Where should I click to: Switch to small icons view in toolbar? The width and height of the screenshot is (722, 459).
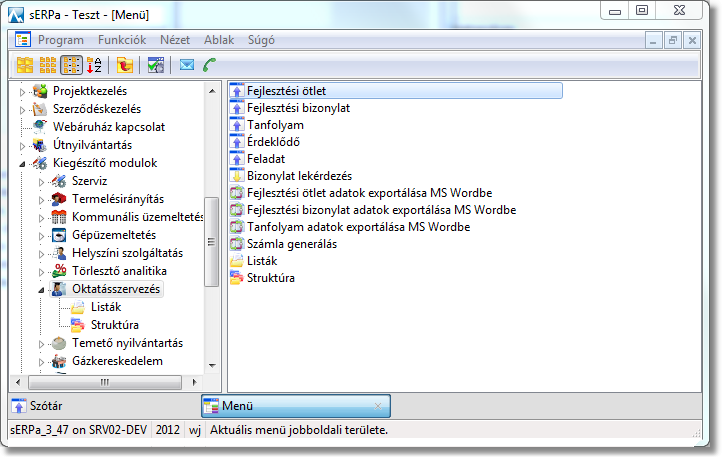[x=48, y=65]
